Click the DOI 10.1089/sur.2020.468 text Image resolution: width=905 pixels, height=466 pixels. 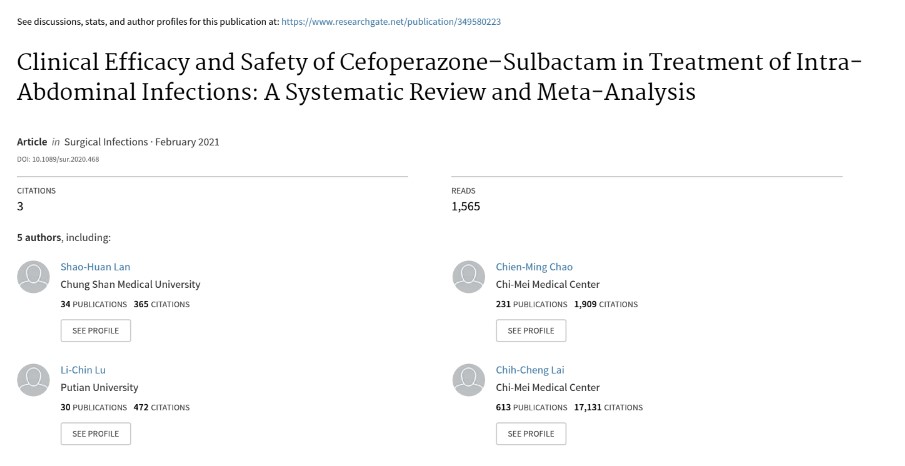(x=58, y=159)
